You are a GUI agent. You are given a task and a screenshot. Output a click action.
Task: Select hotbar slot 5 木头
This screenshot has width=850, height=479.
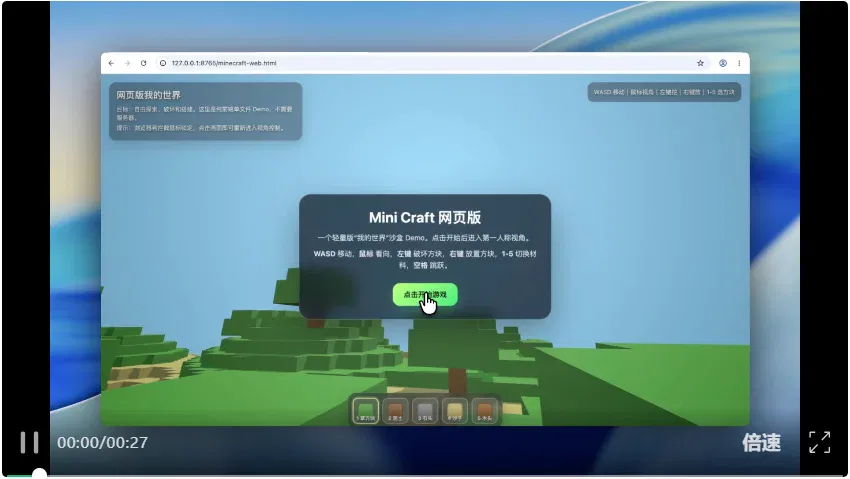pos(485,411)
